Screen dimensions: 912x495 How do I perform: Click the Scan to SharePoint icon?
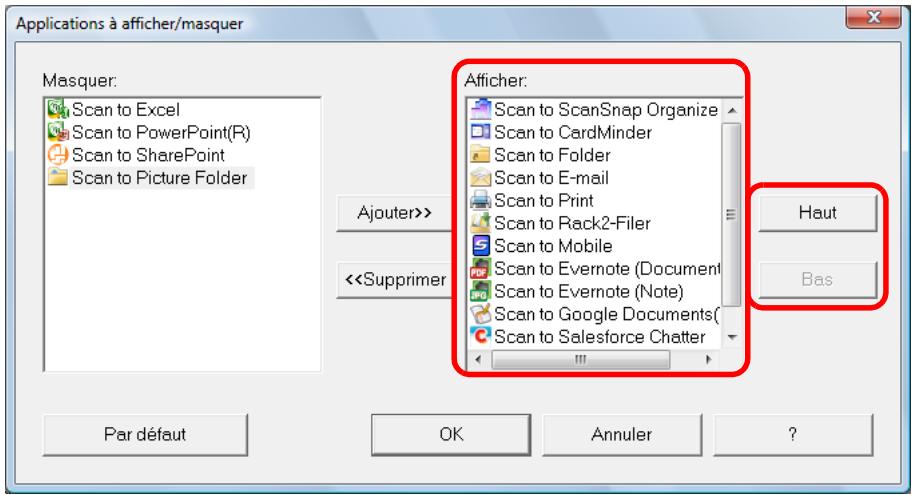pyautogui.click(x=58, y=155)
